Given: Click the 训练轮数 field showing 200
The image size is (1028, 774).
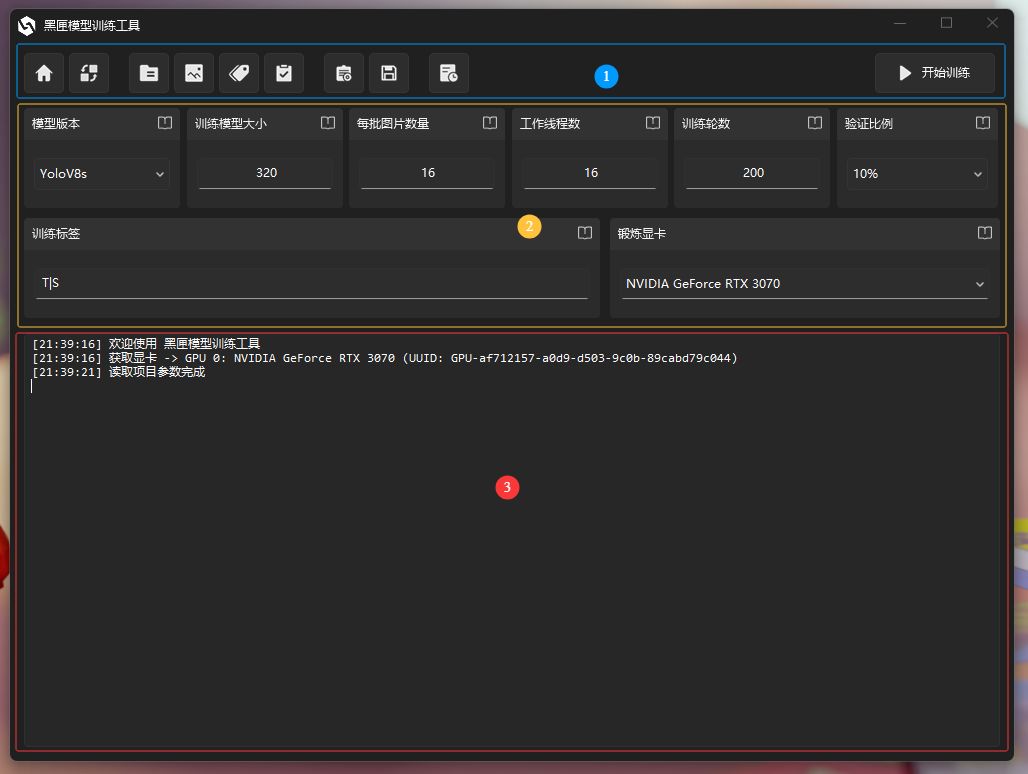Looking at the screenshot, I should (x=753, y=173).
